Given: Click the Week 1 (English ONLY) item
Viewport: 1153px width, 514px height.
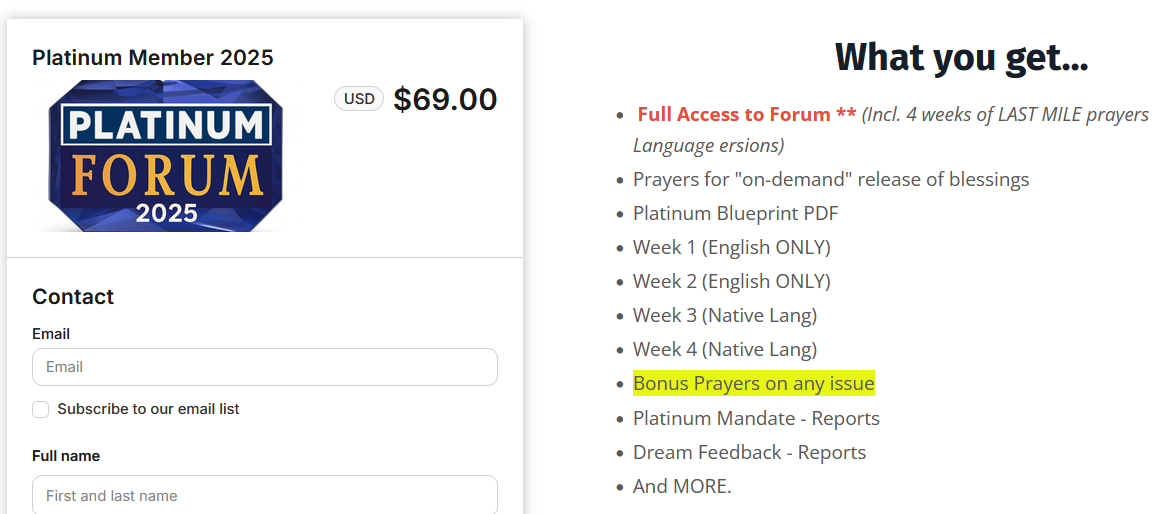Looking at the screenshot, I should 731,247.
